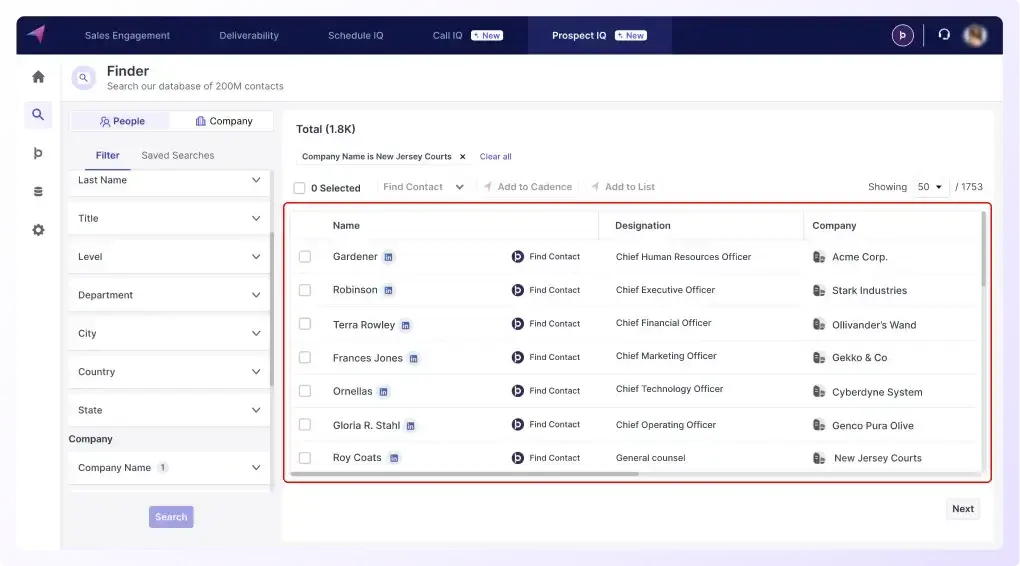Check the box for Robinson row

305,290
